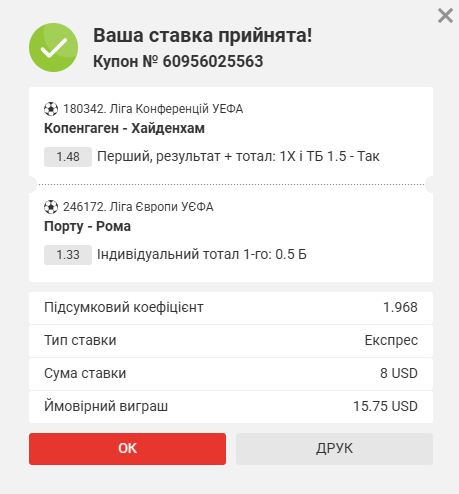The image size is (459, 494).
Task: Click the Сума ставки 8 USD row
Action: coord(231,374)
